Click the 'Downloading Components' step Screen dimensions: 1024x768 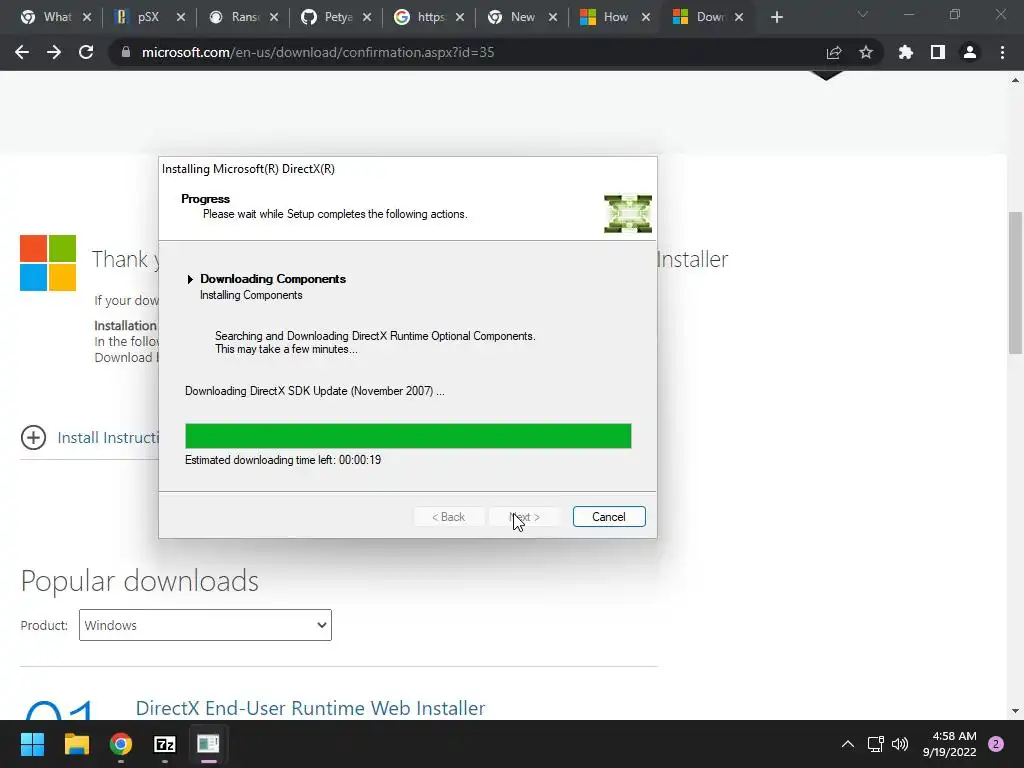[273, 279]
